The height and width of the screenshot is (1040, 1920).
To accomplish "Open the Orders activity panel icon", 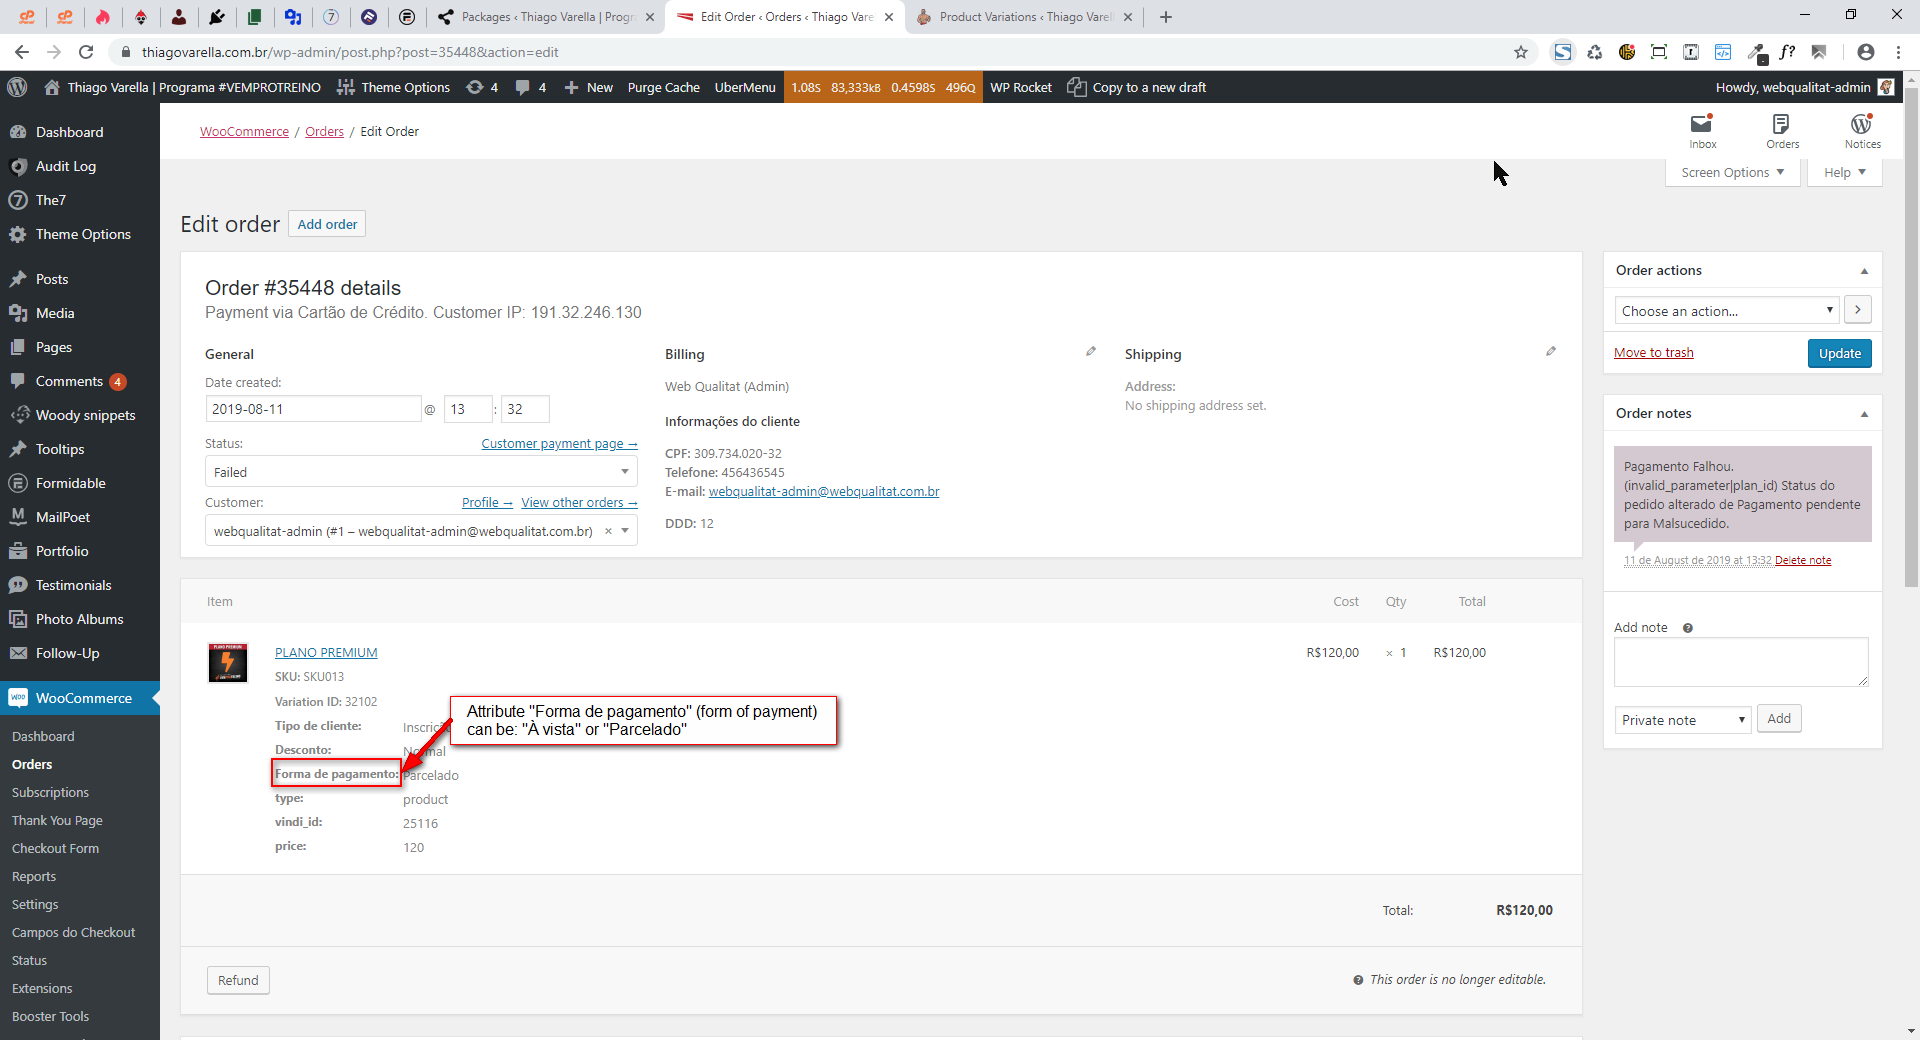I will 1782,130.
